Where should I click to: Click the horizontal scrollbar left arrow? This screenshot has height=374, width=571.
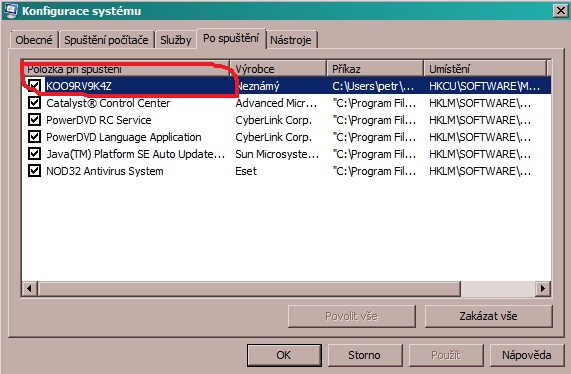click(29, 289)
